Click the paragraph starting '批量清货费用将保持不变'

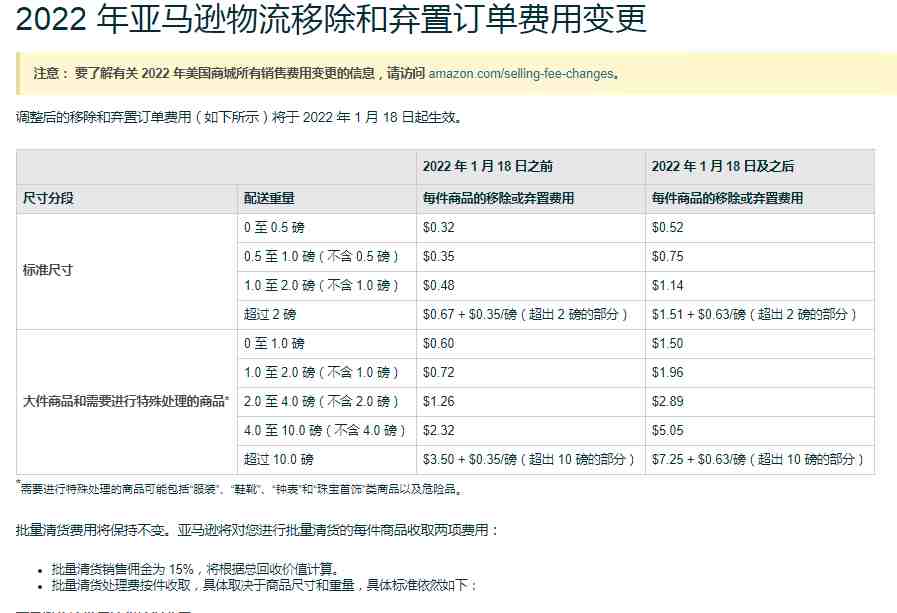pyautogui.click(x=257, y=530)
